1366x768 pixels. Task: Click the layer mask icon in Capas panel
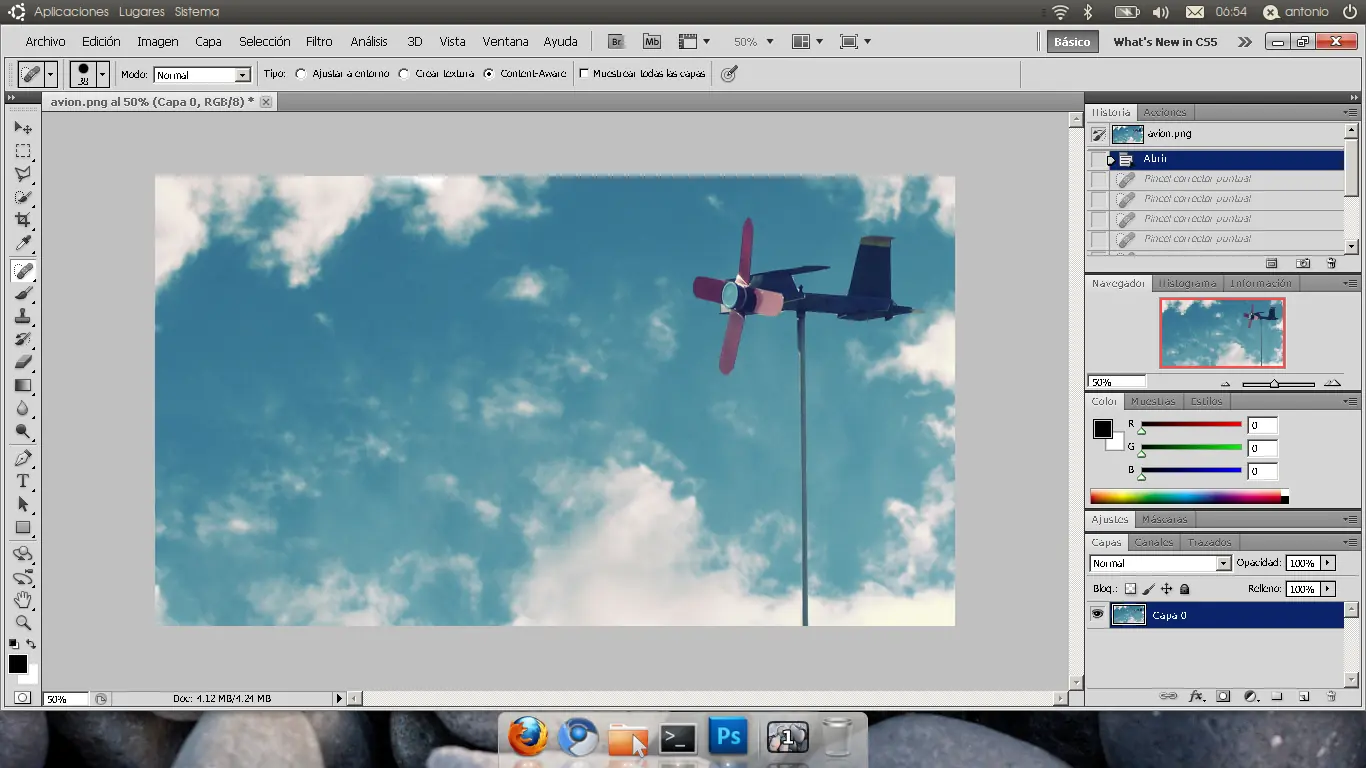pos(1223,696)
